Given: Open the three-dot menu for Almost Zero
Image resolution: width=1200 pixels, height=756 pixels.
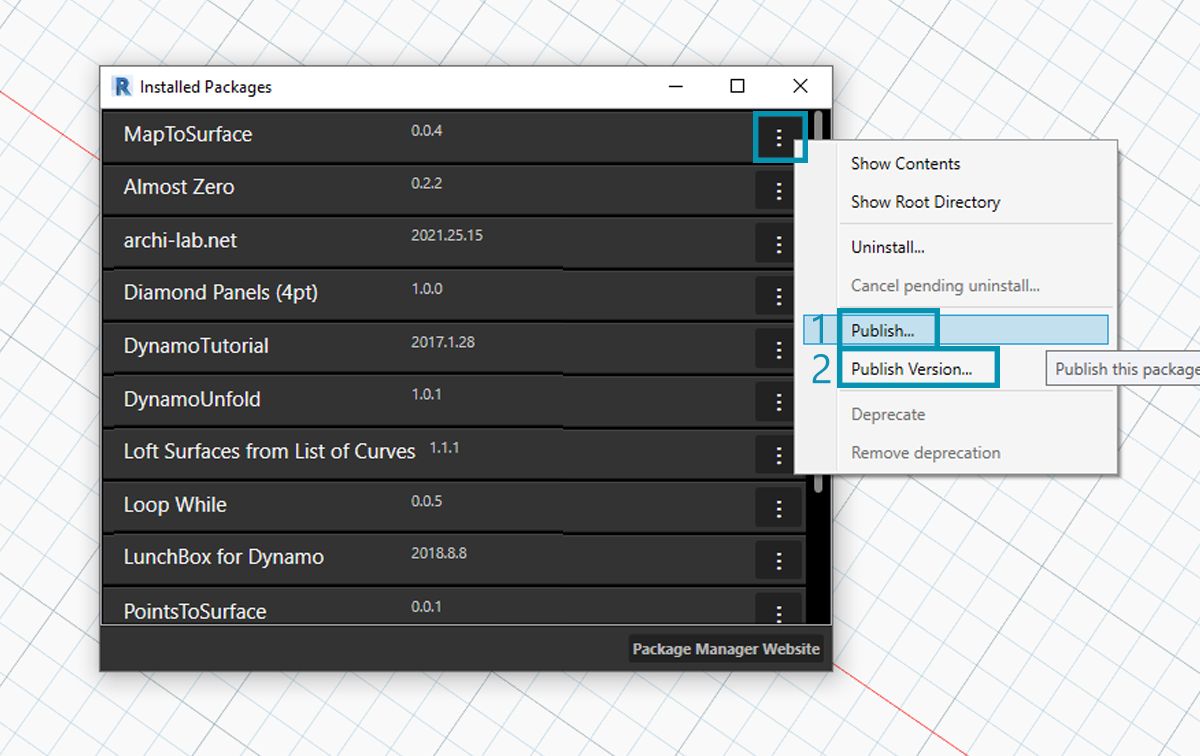Looking at the screenshot, I should [779, 190].
